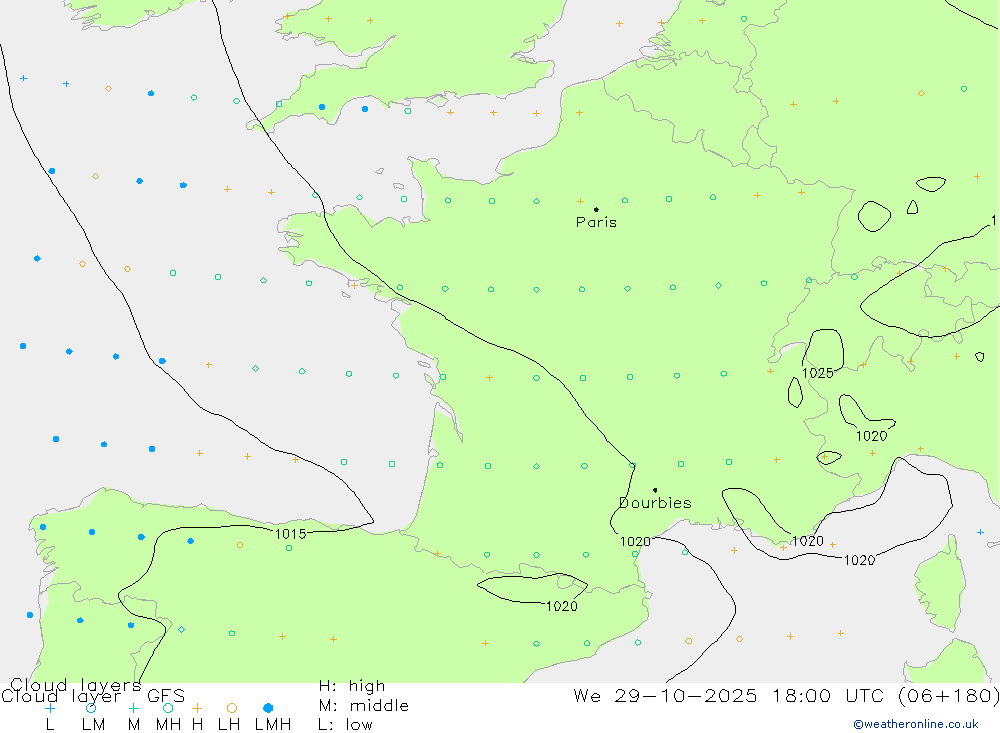Click the forecast date and time text
The width and height of the screenshot is (1000, 733).
(786, 695)
